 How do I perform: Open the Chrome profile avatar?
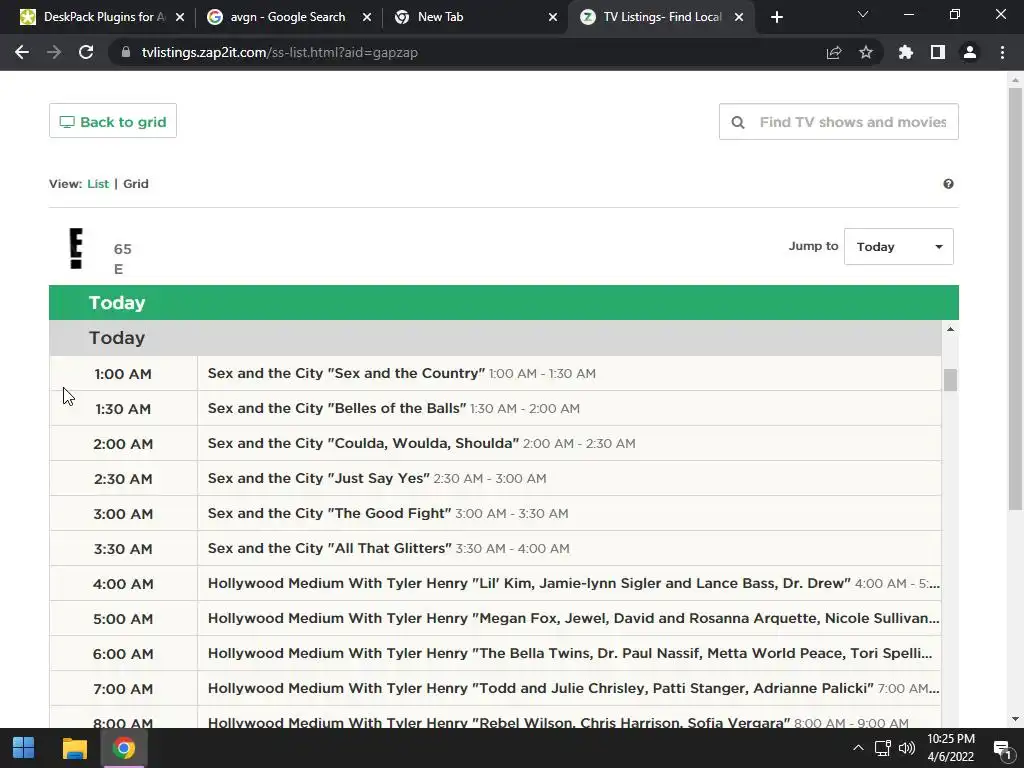coord(970,52)
